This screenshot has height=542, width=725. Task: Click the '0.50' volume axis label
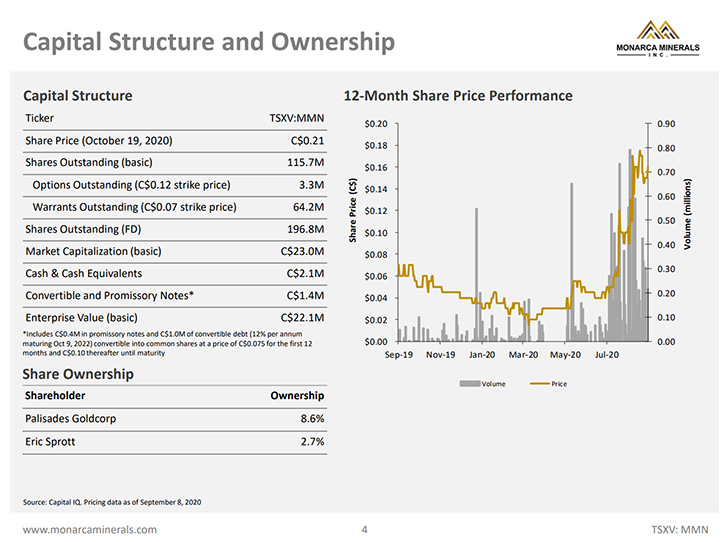(666, 221)
